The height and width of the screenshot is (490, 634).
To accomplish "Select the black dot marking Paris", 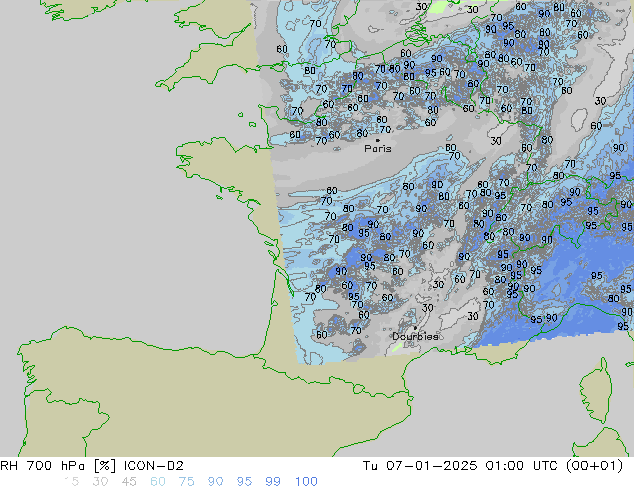I will coord(378,140).
